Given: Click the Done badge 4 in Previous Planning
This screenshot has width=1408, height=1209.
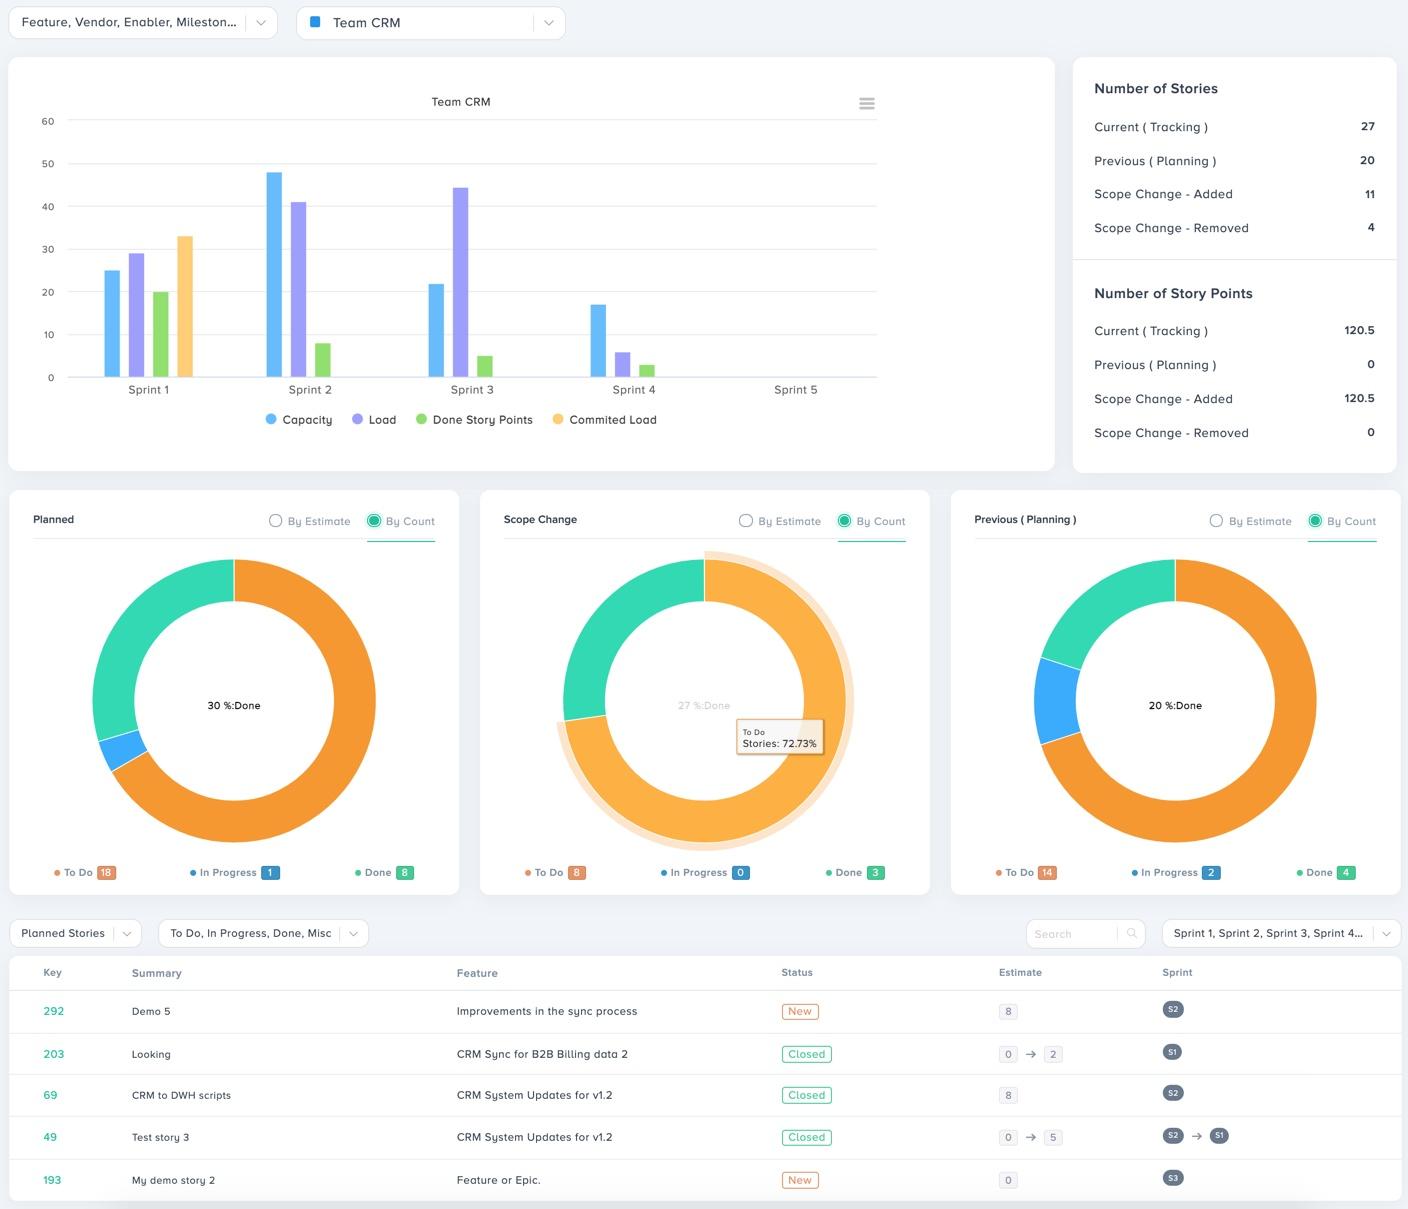Looking at the screenshot, I should click(1346, 873).
